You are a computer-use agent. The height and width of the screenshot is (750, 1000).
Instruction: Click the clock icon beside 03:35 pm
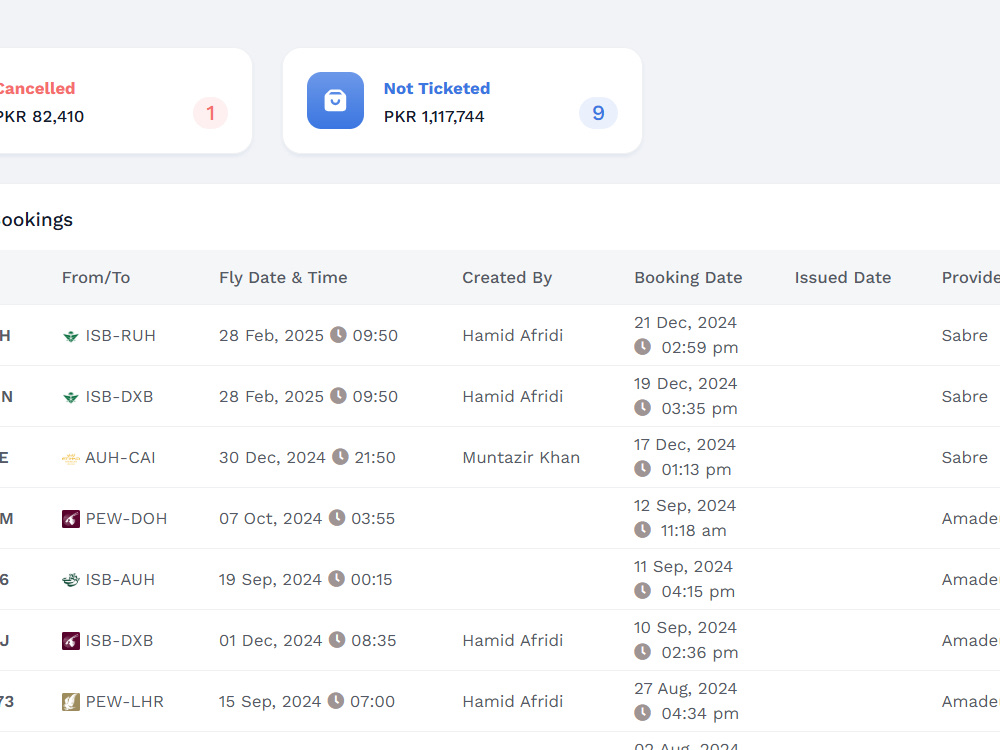(x=642, y=408)
